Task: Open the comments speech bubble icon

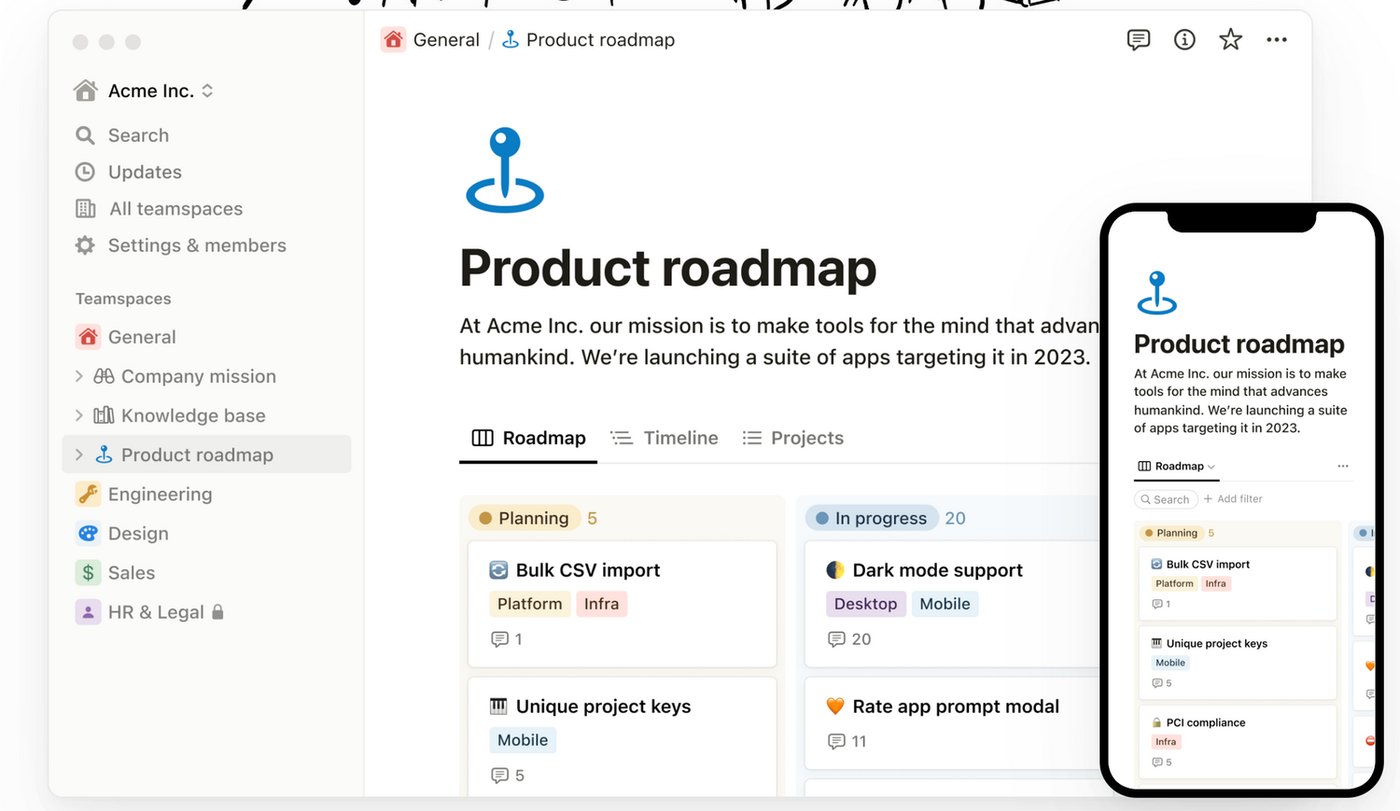Action: click(x=1138, y=40)
